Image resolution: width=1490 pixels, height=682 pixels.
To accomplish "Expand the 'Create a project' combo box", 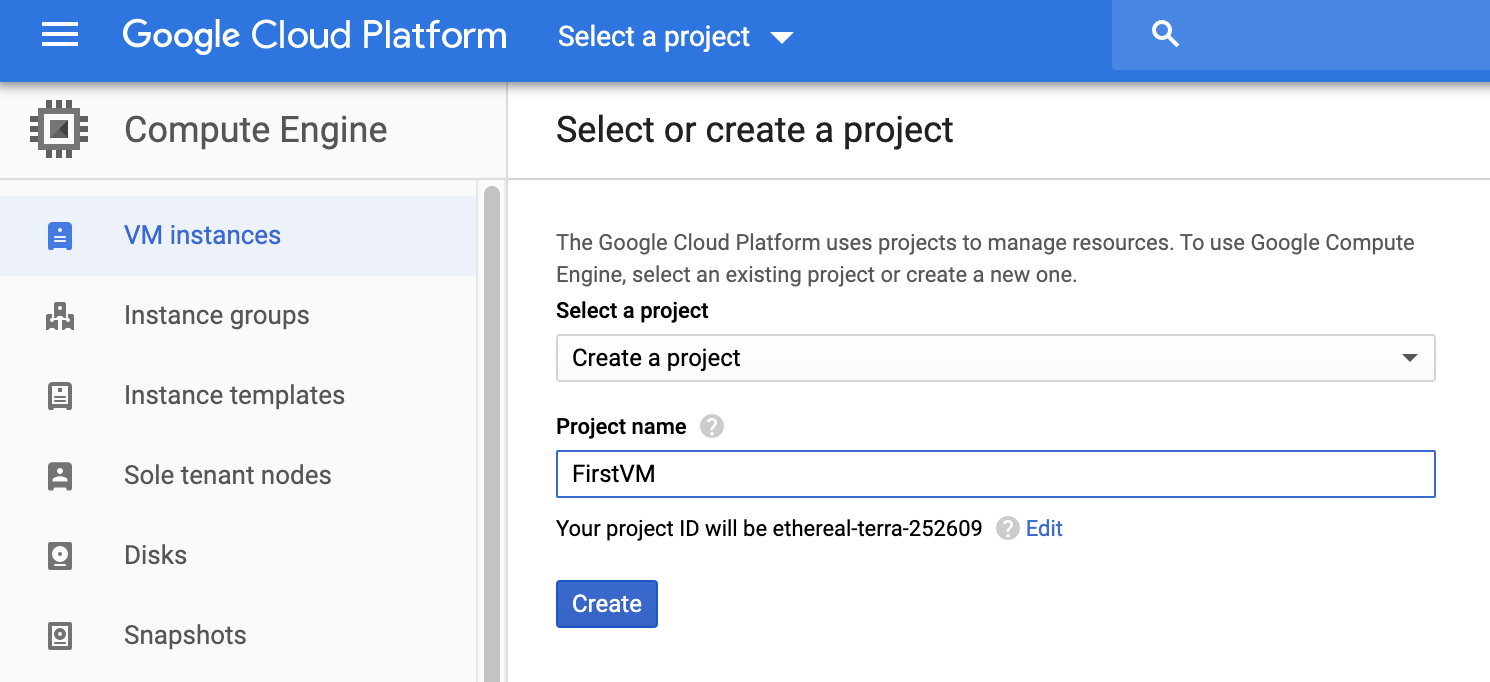I will [995, 358].
